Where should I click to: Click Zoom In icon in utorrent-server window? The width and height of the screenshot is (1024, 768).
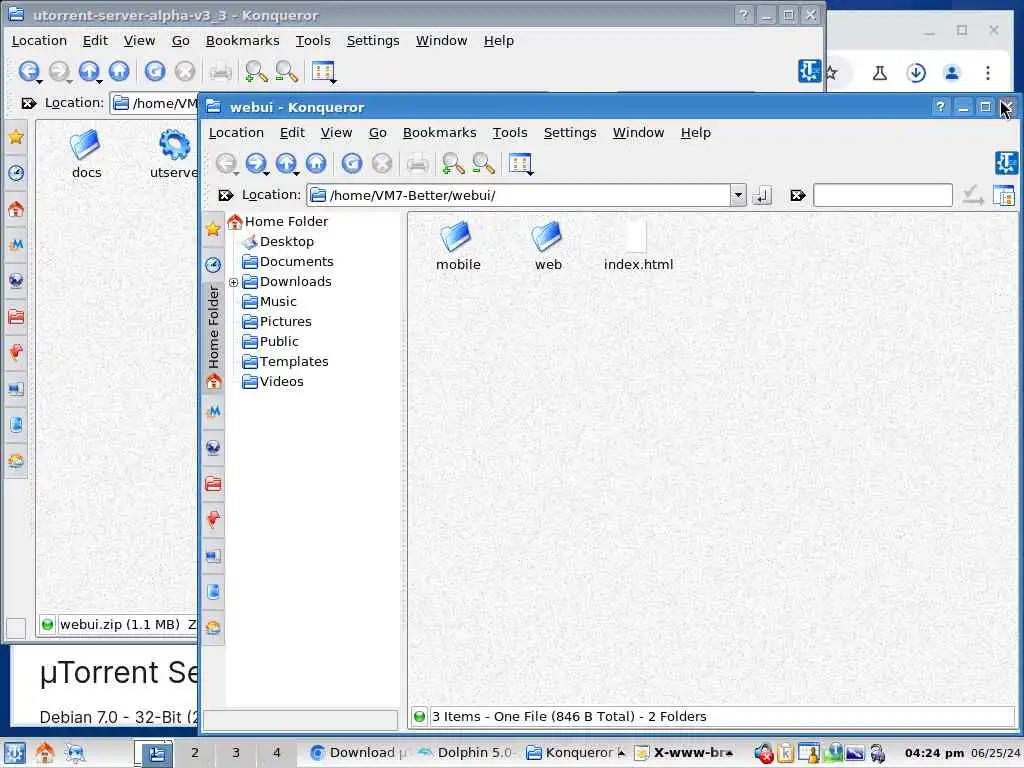click(256, 71)
